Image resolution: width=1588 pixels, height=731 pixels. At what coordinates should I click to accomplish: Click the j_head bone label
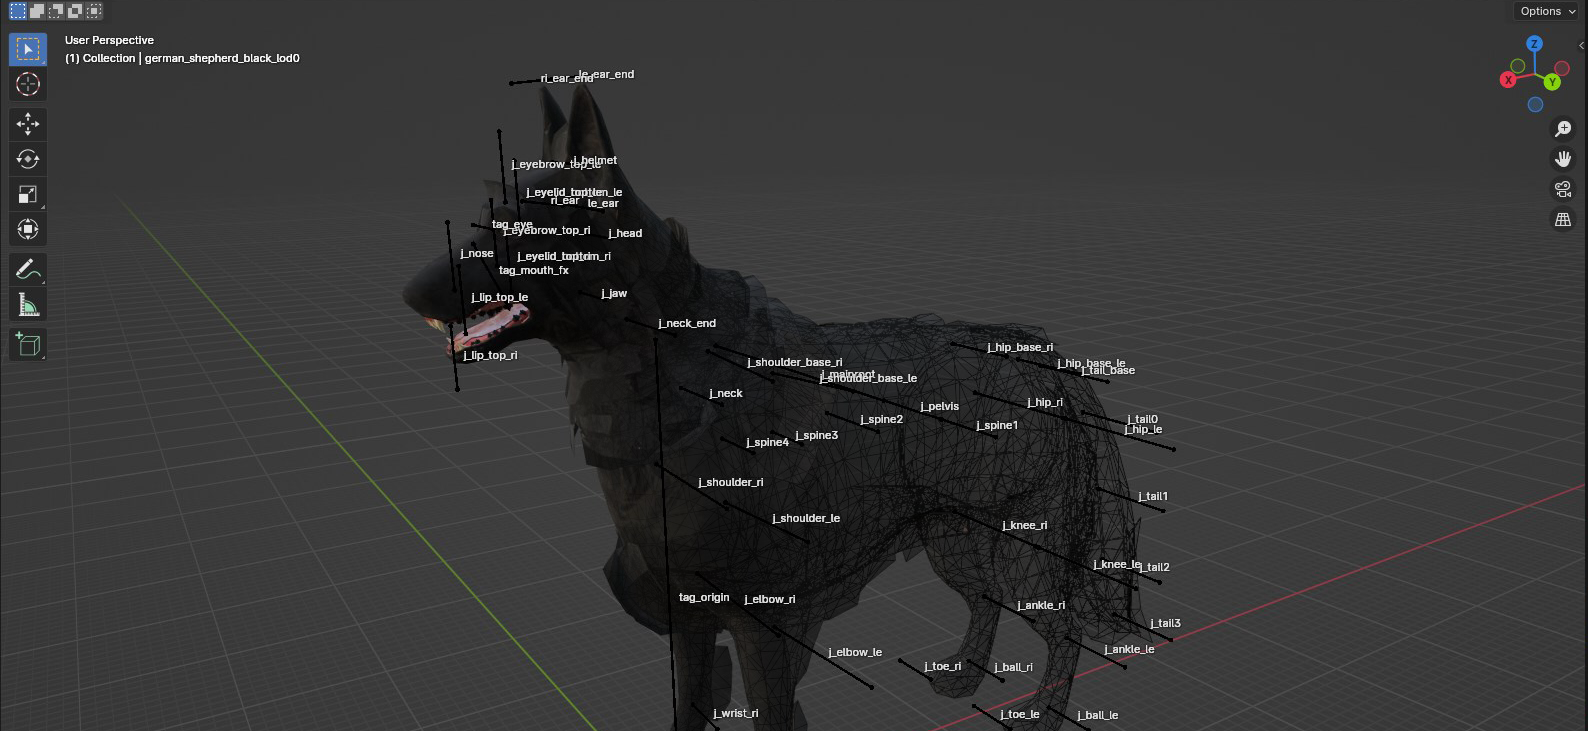click(625, 234)
